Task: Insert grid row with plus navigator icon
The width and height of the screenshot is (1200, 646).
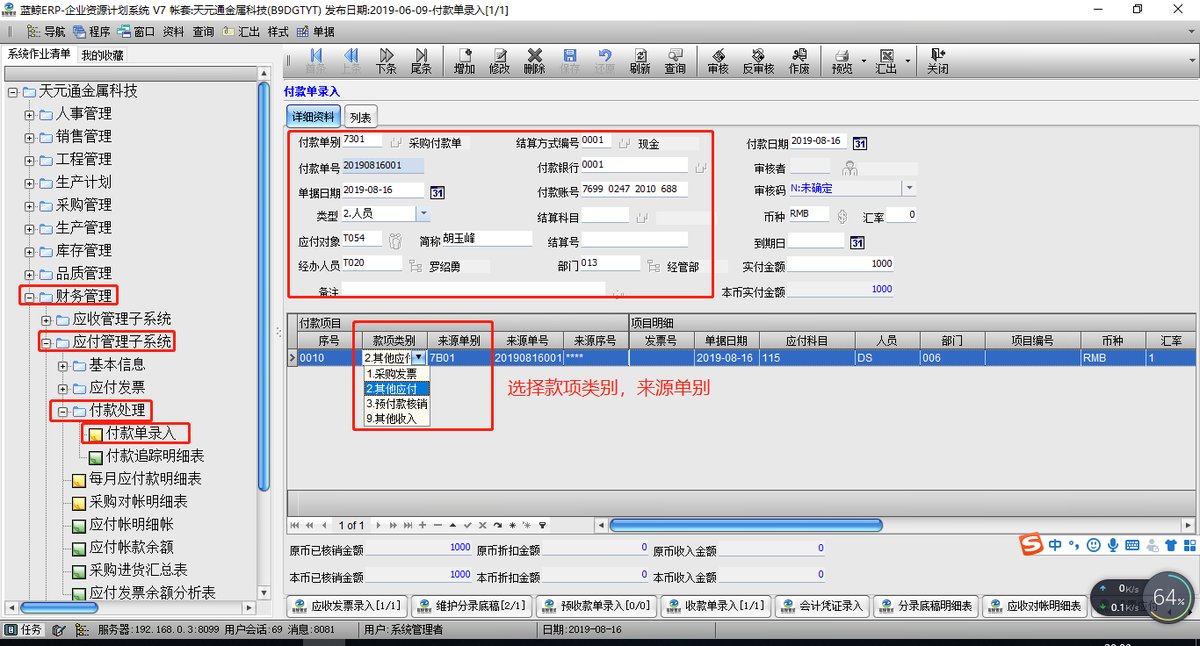Action: click(422, 524)
